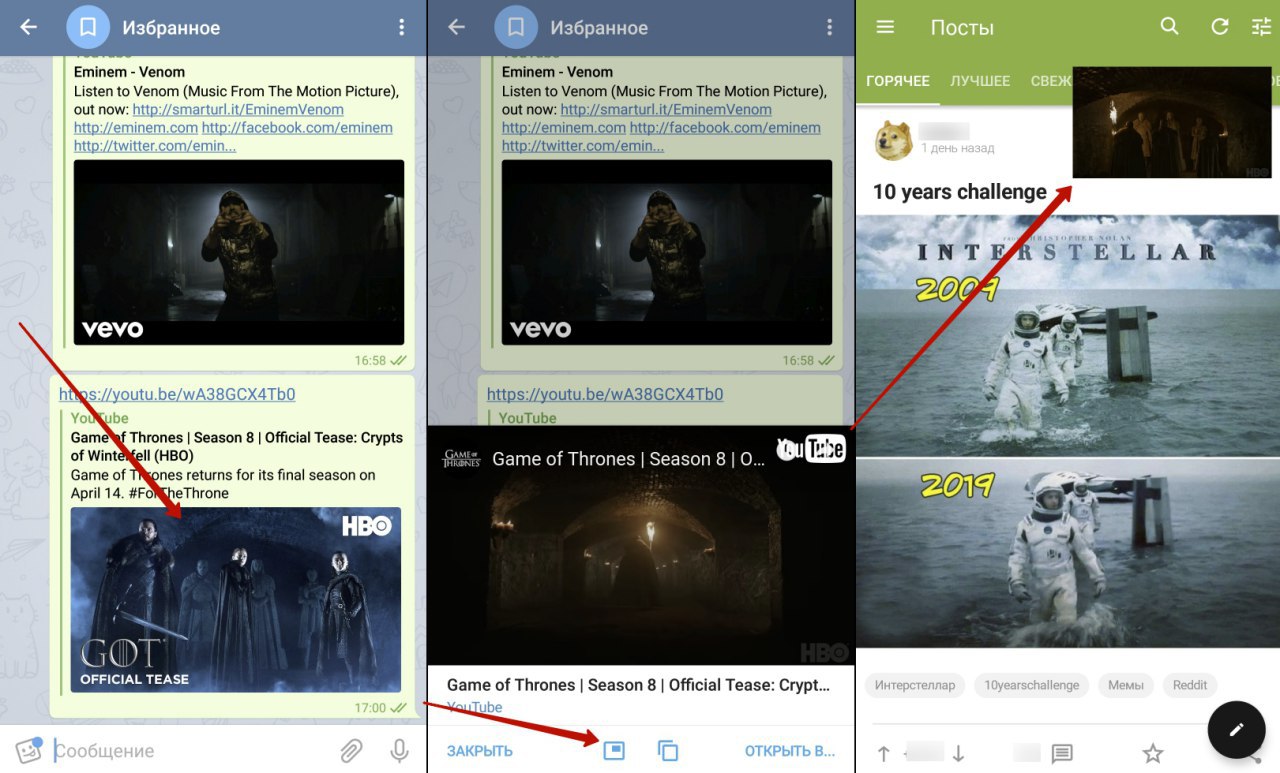Screen dimensions: 1280x773
Task: Tap Saved Messages bookmark avatar in left Telegram screen
Action: pos(88,27)
